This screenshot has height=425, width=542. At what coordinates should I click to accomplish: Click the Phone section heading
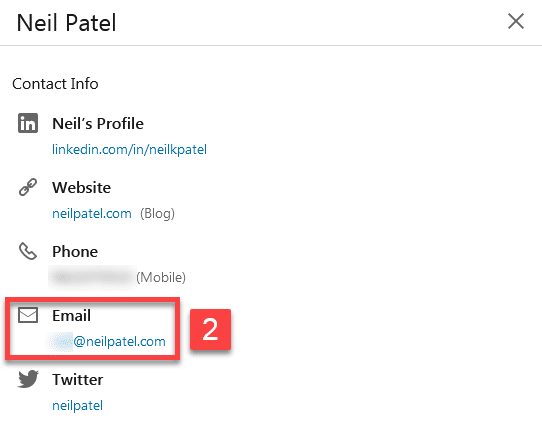[x=75, y=252]
